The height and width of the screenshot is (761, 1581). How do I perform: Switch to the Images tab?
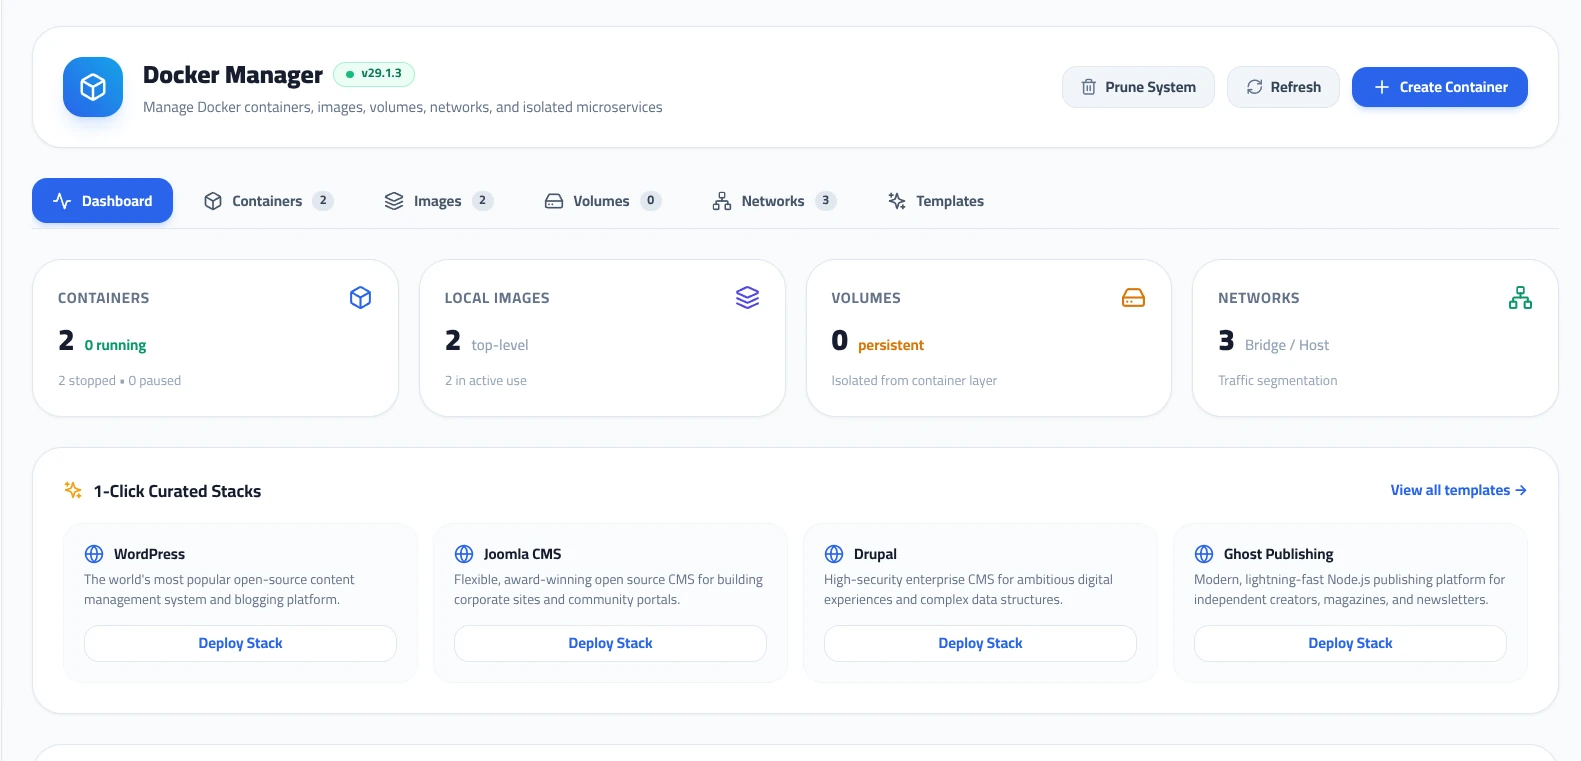(439, 201)
